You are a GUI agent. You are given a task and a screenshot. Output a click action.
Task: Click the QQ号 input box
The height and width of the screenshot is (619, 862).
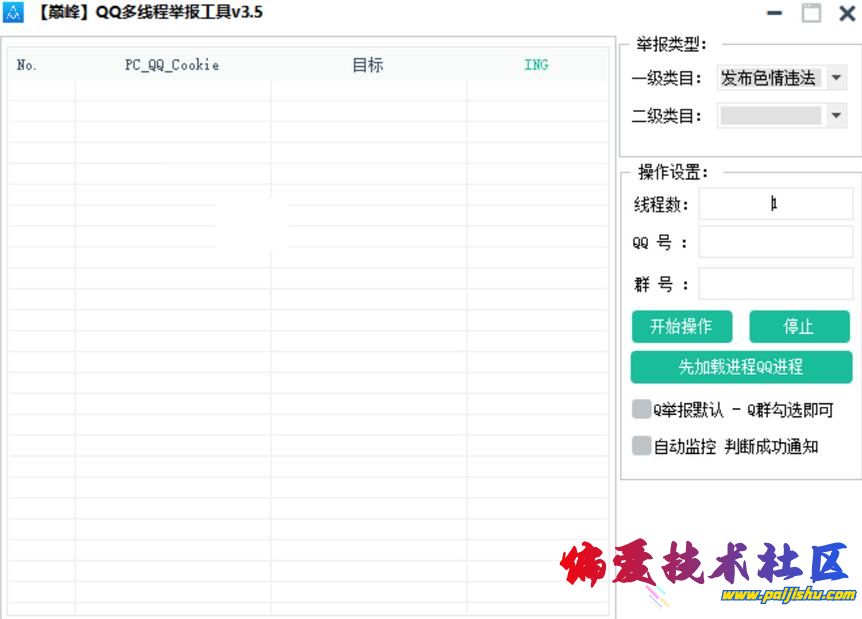click(777, 241)
